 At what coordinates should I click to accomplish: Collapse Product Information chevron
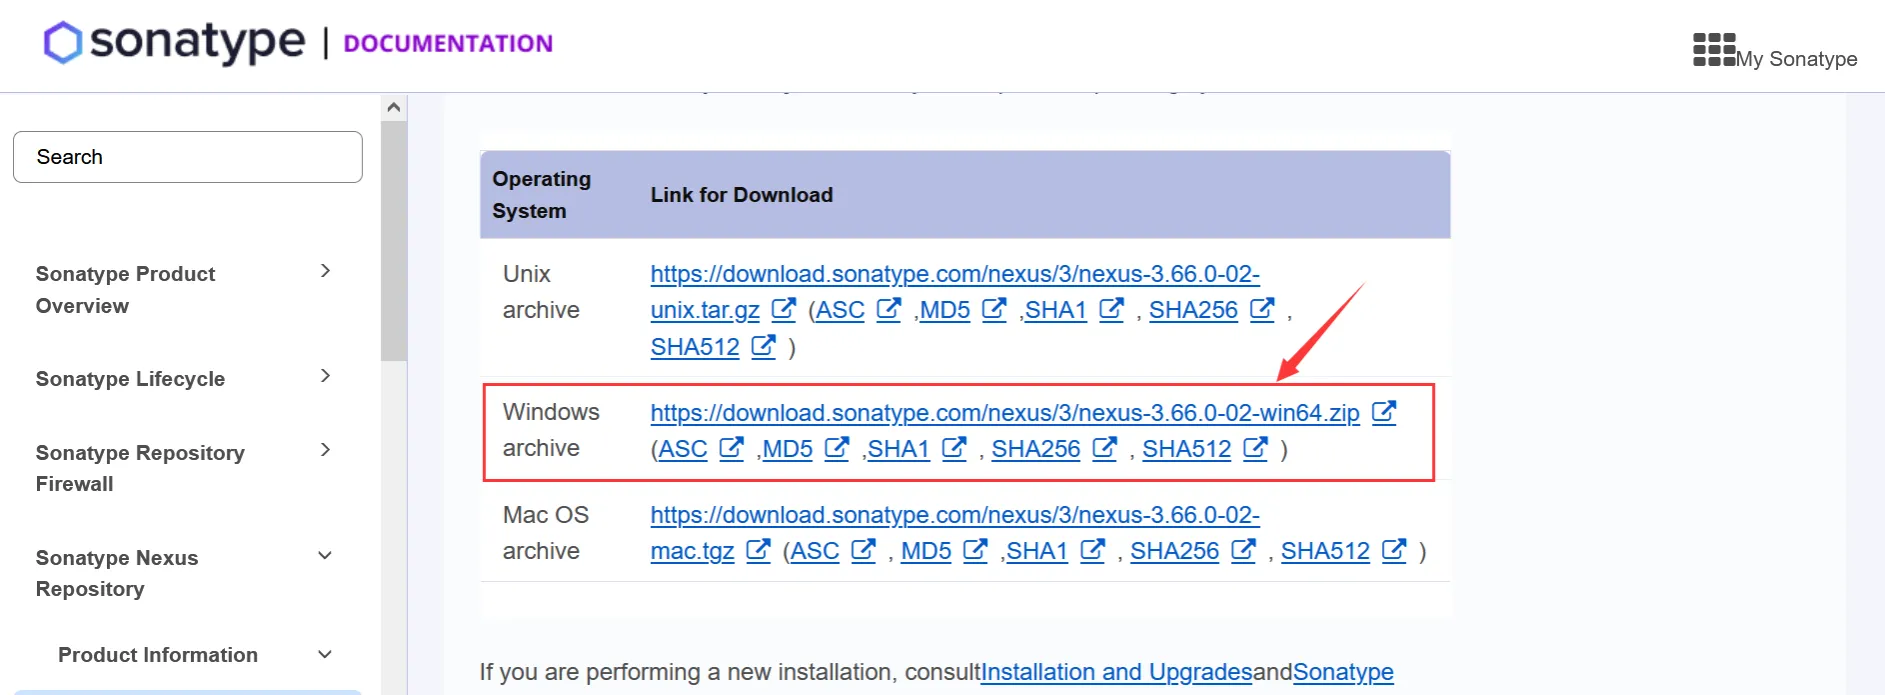tap(325, 655)
